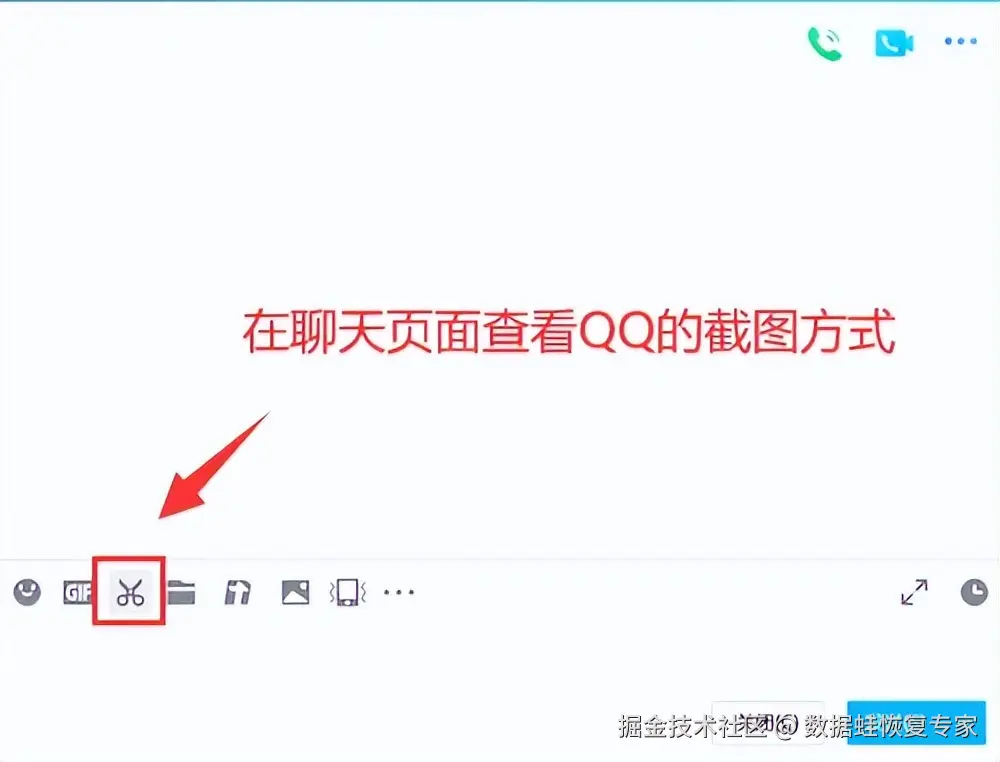Viewport: 1000px width, 762px height.
Task: Start a voice call with green phone icon
Action: pyautogui.click(x=825, y=43)
